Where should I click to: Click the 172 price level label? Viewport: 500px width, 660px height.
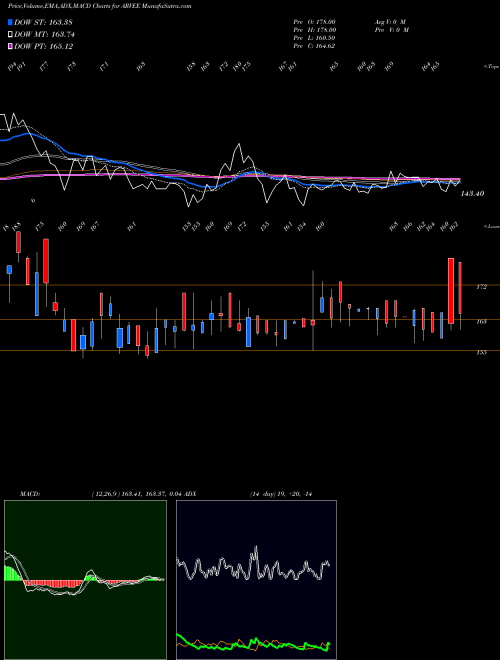[481, 287]
